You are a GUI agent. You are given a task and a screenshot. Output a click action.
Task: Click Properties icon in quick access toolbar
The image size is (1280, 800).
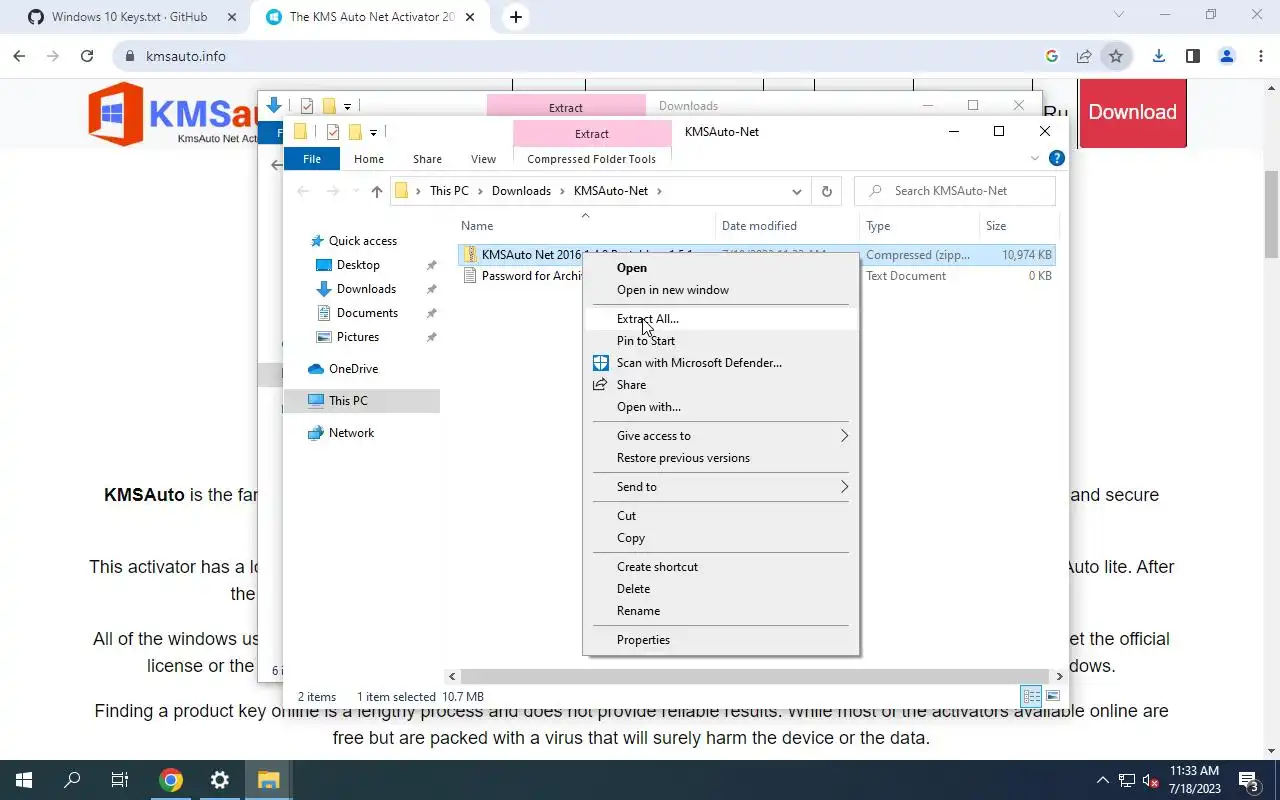pos(333,132)
